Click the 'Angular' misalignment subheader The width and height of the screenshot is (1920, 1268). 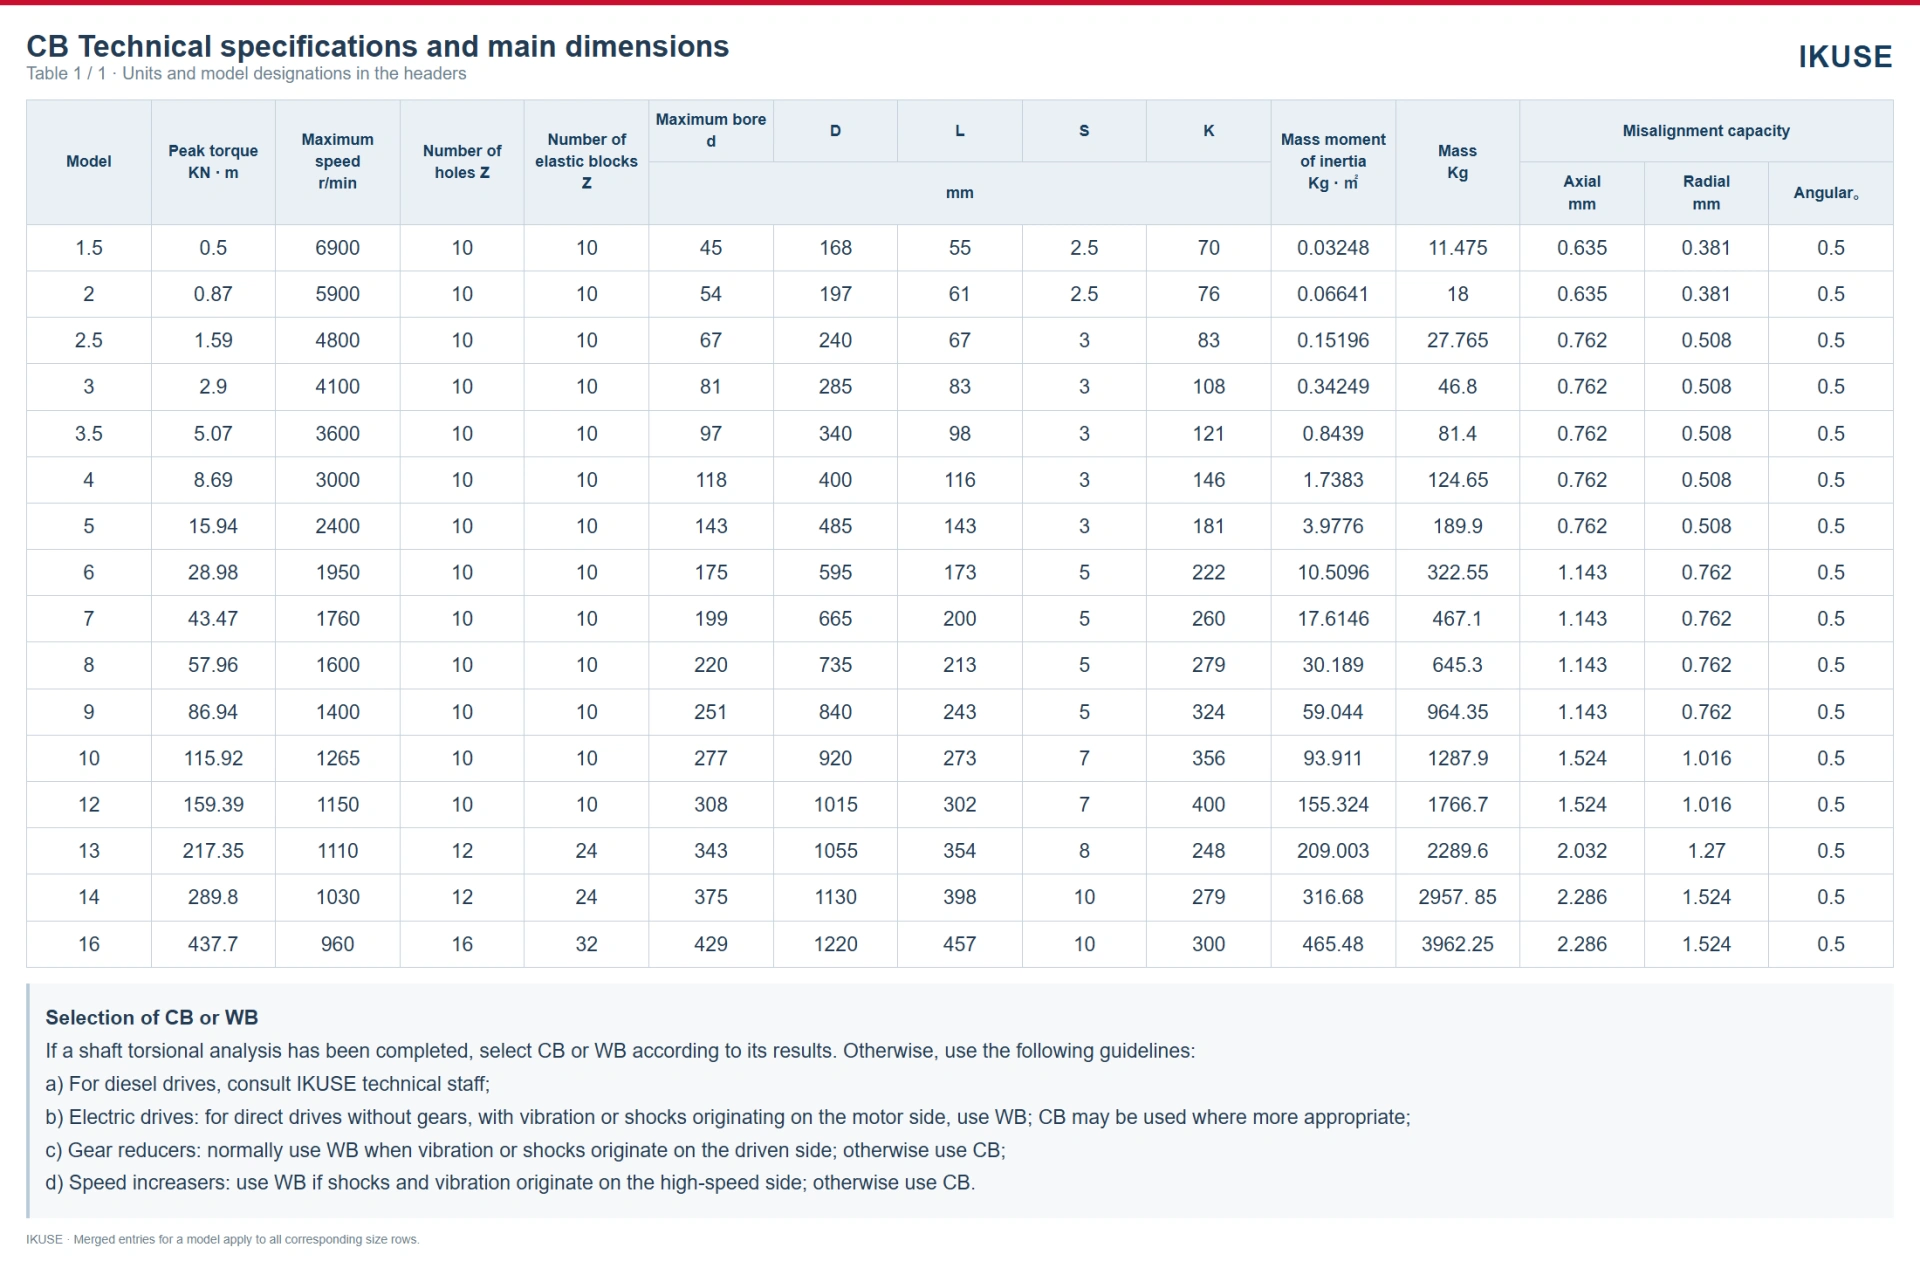pyautogui.click(x=1830, y=193)
